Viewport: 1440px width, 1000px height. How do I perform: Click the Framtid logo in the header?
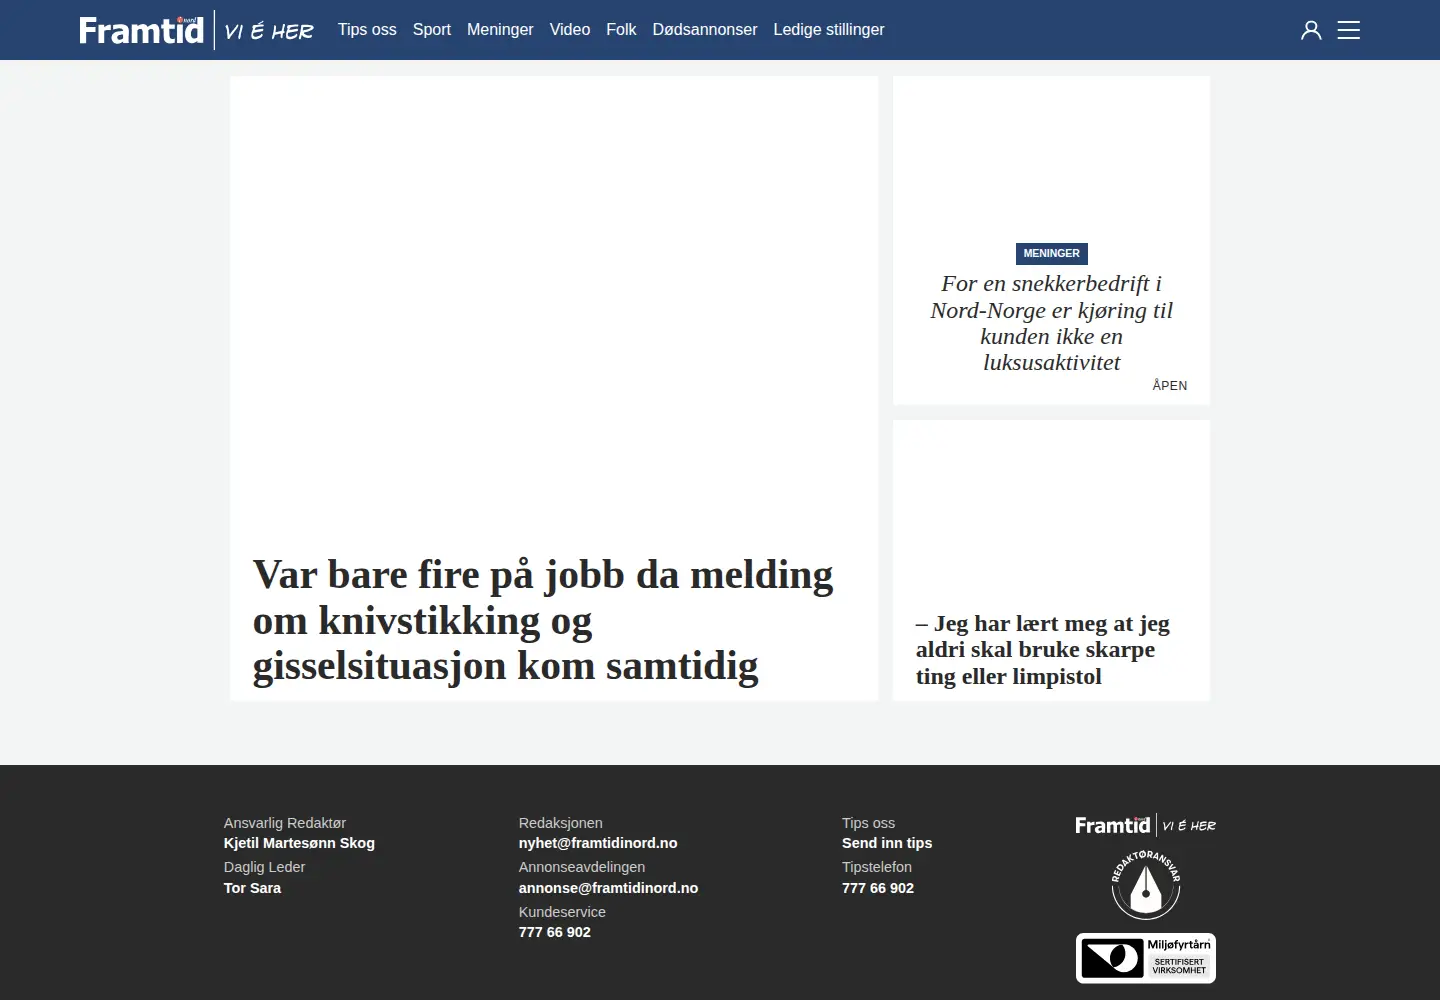tap(196, 30)
